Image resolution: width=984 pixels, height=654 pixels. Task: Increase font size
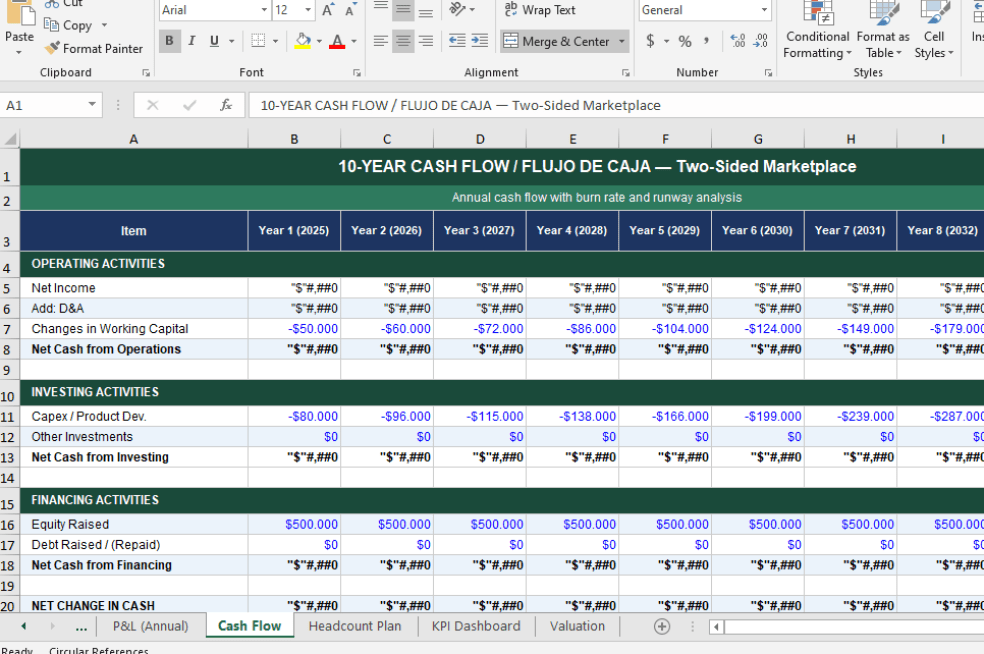tap(328, 10)
